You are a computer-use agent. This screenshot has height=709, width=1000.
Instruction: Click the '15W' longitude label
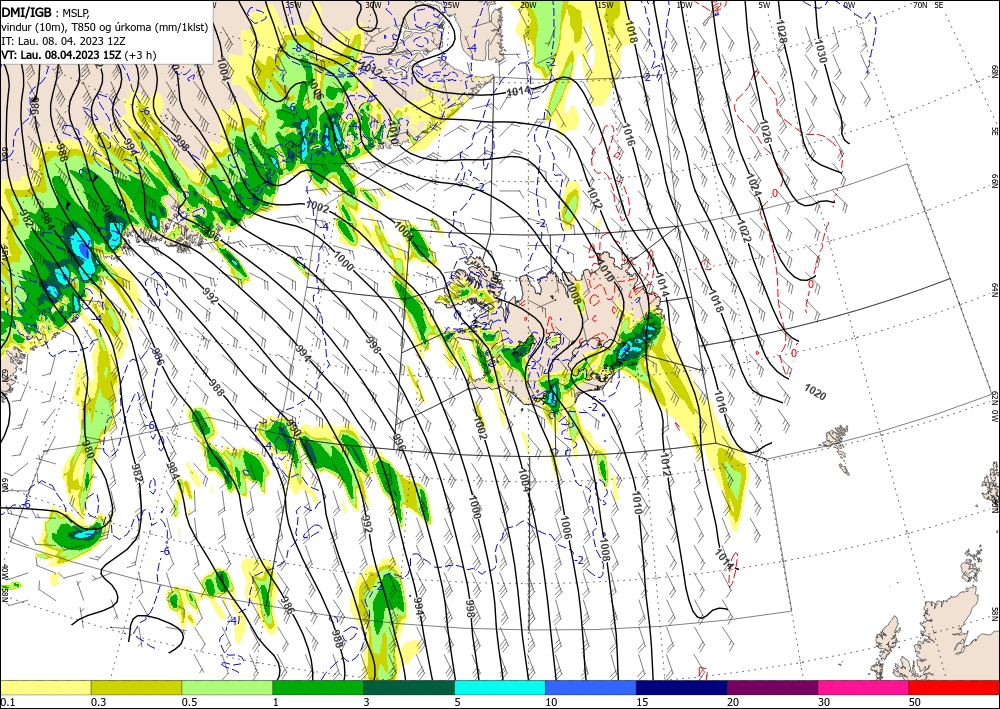[x=605, y=5]
